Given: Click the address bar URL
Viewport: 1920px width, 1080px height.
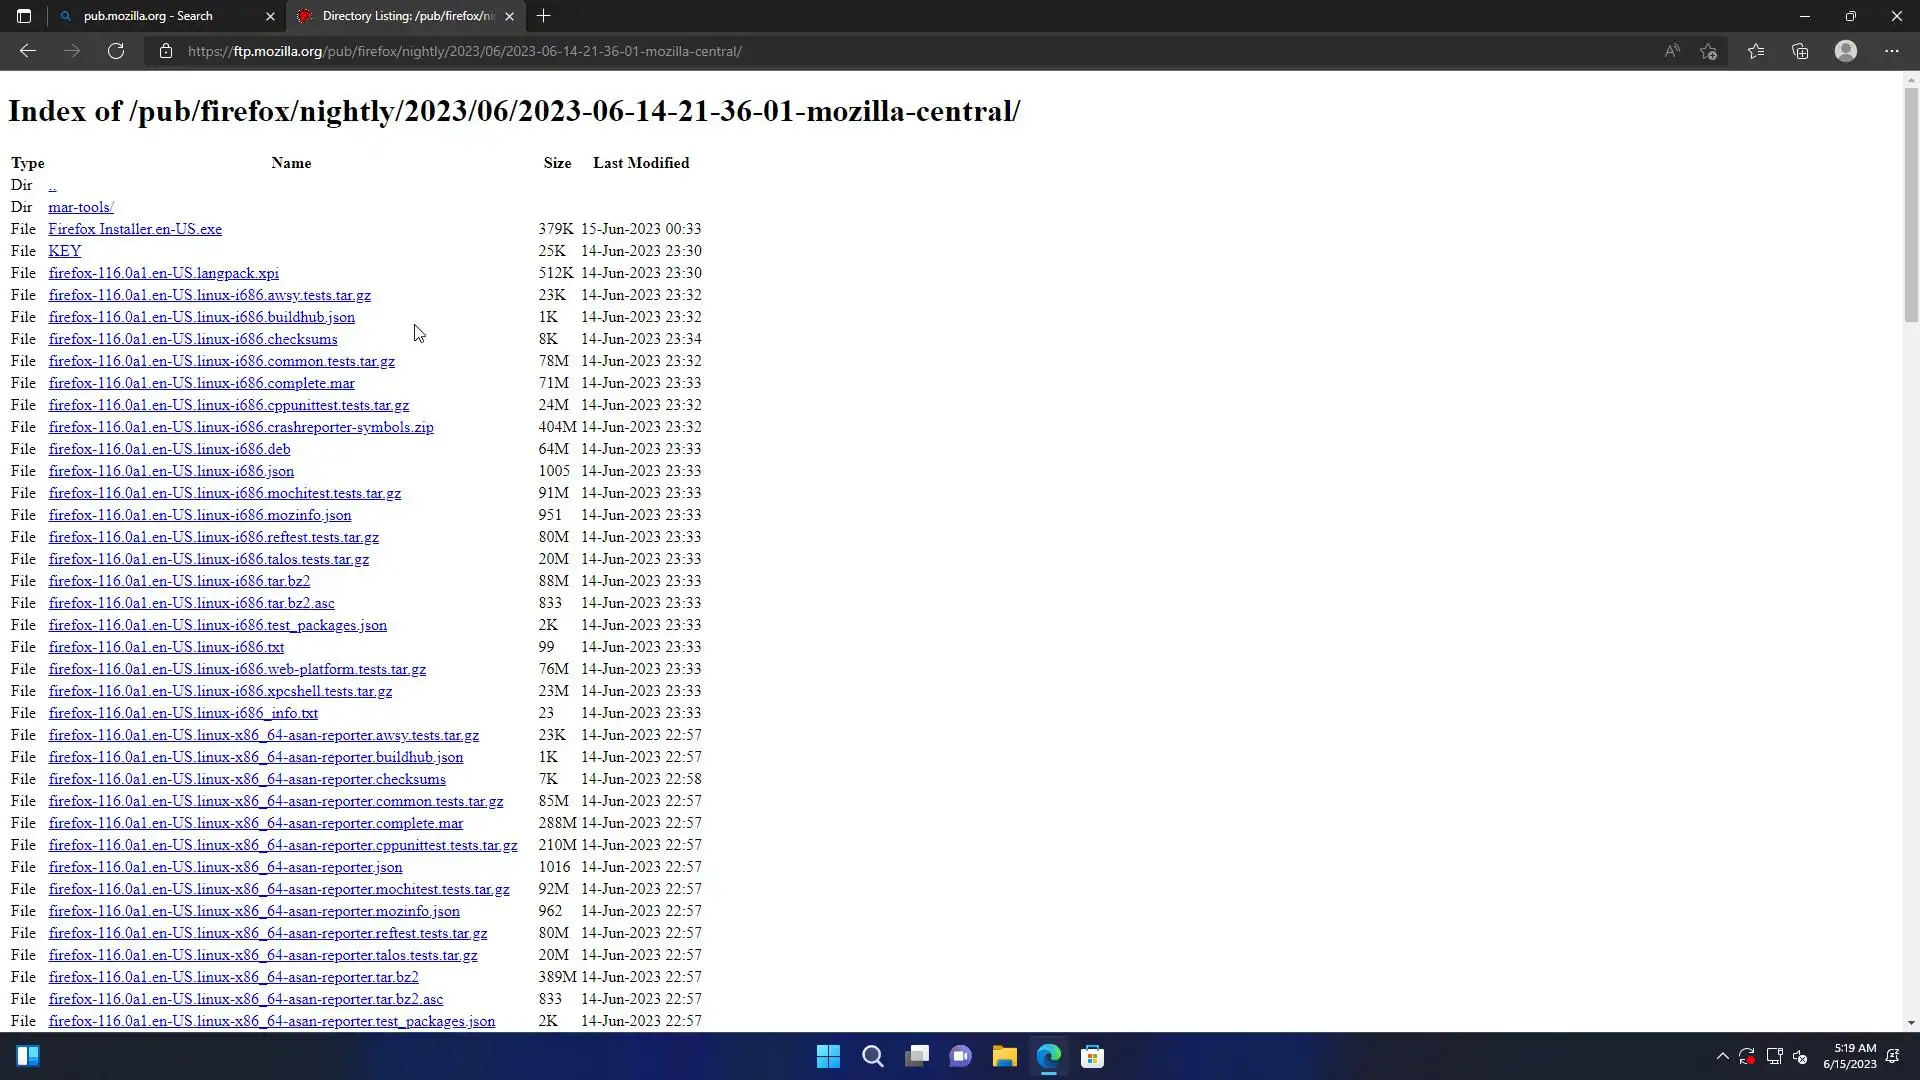Looking at the screenshot, I should point(464,51).
